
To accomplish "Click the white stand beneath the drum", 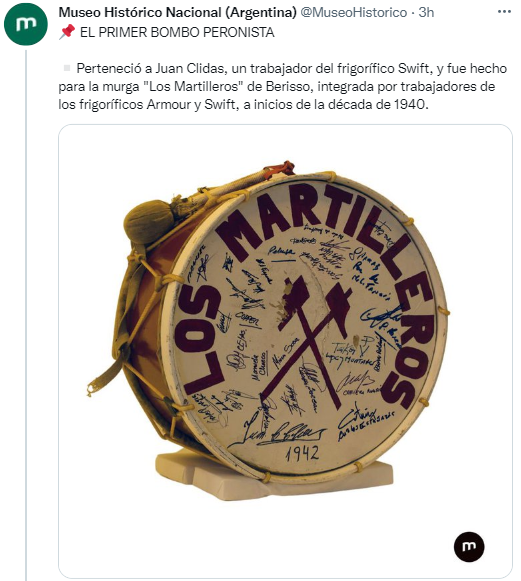I will pyautogui.click(x=274, y=475).
